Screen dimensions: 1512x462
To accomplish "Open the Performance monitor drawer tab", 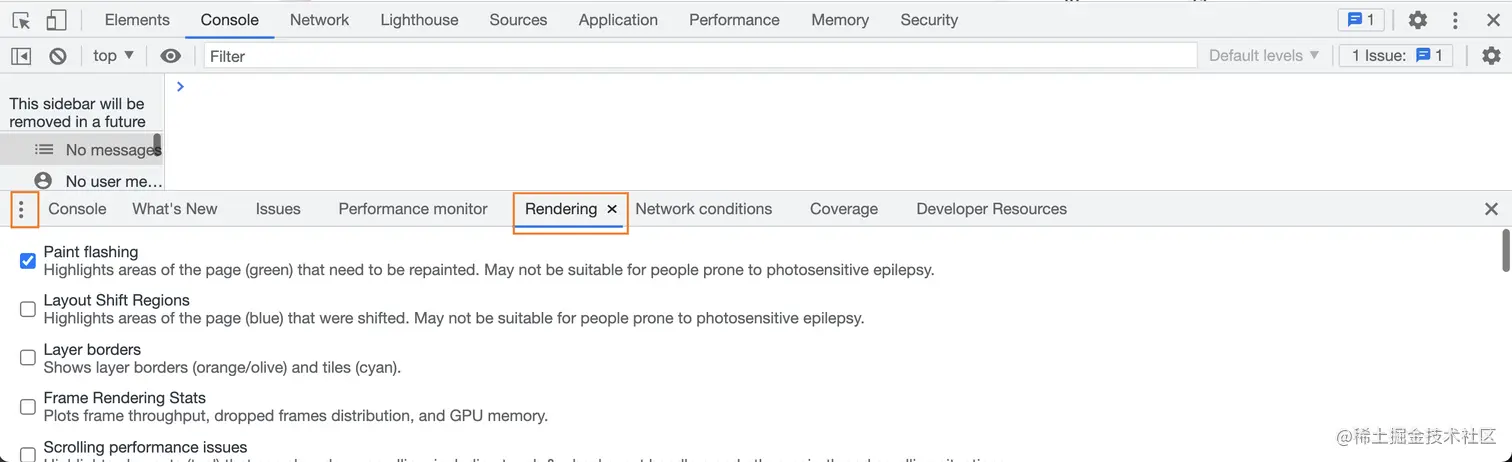I will [413, 209].
